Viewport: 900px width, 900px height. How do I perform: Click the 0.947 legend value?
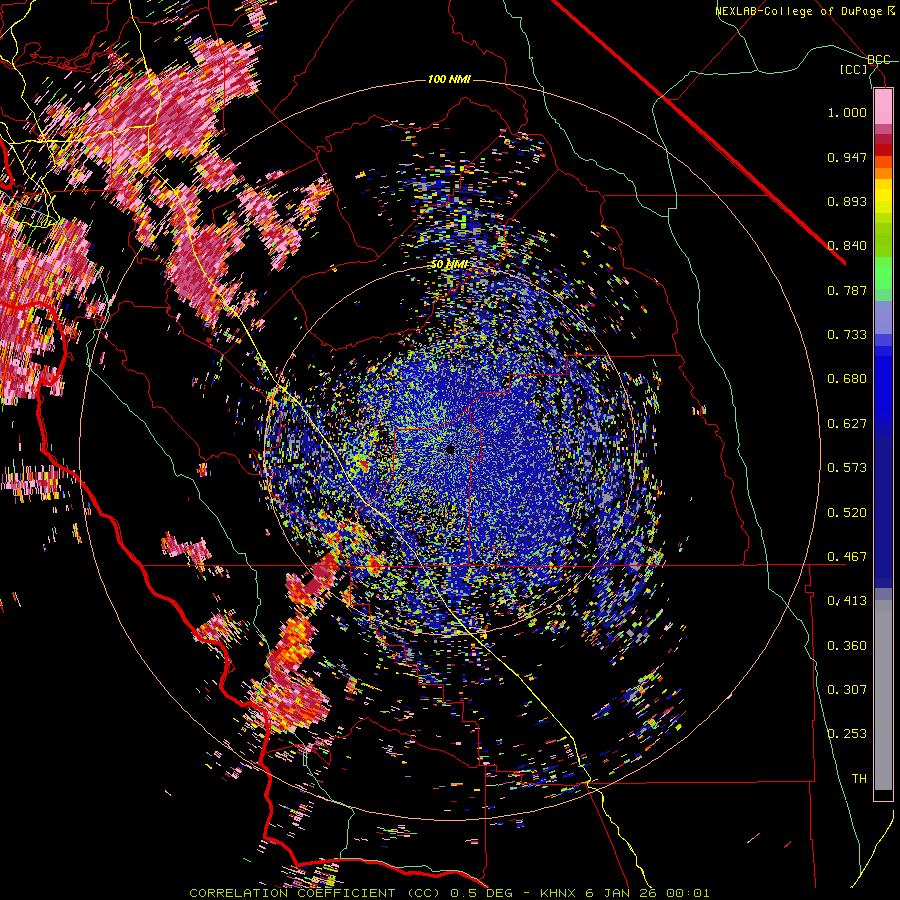(847, 157)
